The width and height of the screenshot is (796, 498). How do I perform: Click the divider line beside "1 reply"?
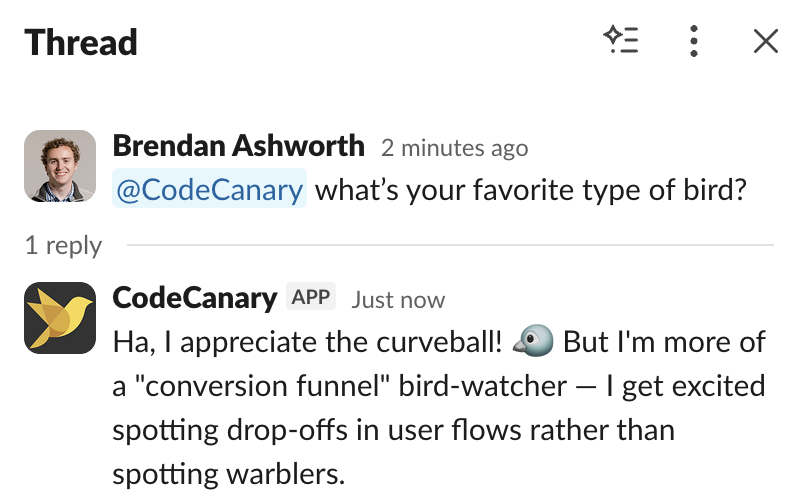click(450, 245)
